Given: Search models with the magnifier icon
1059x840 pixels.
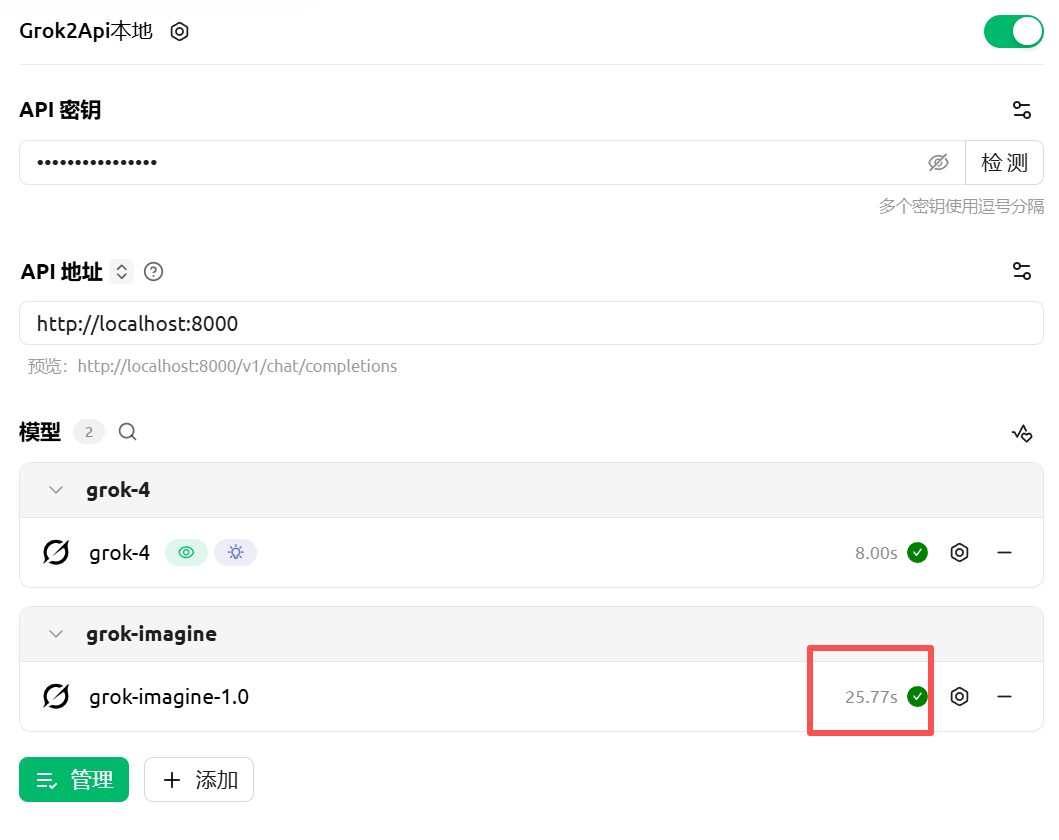Looking at the screenshot, I should (127, 432).
